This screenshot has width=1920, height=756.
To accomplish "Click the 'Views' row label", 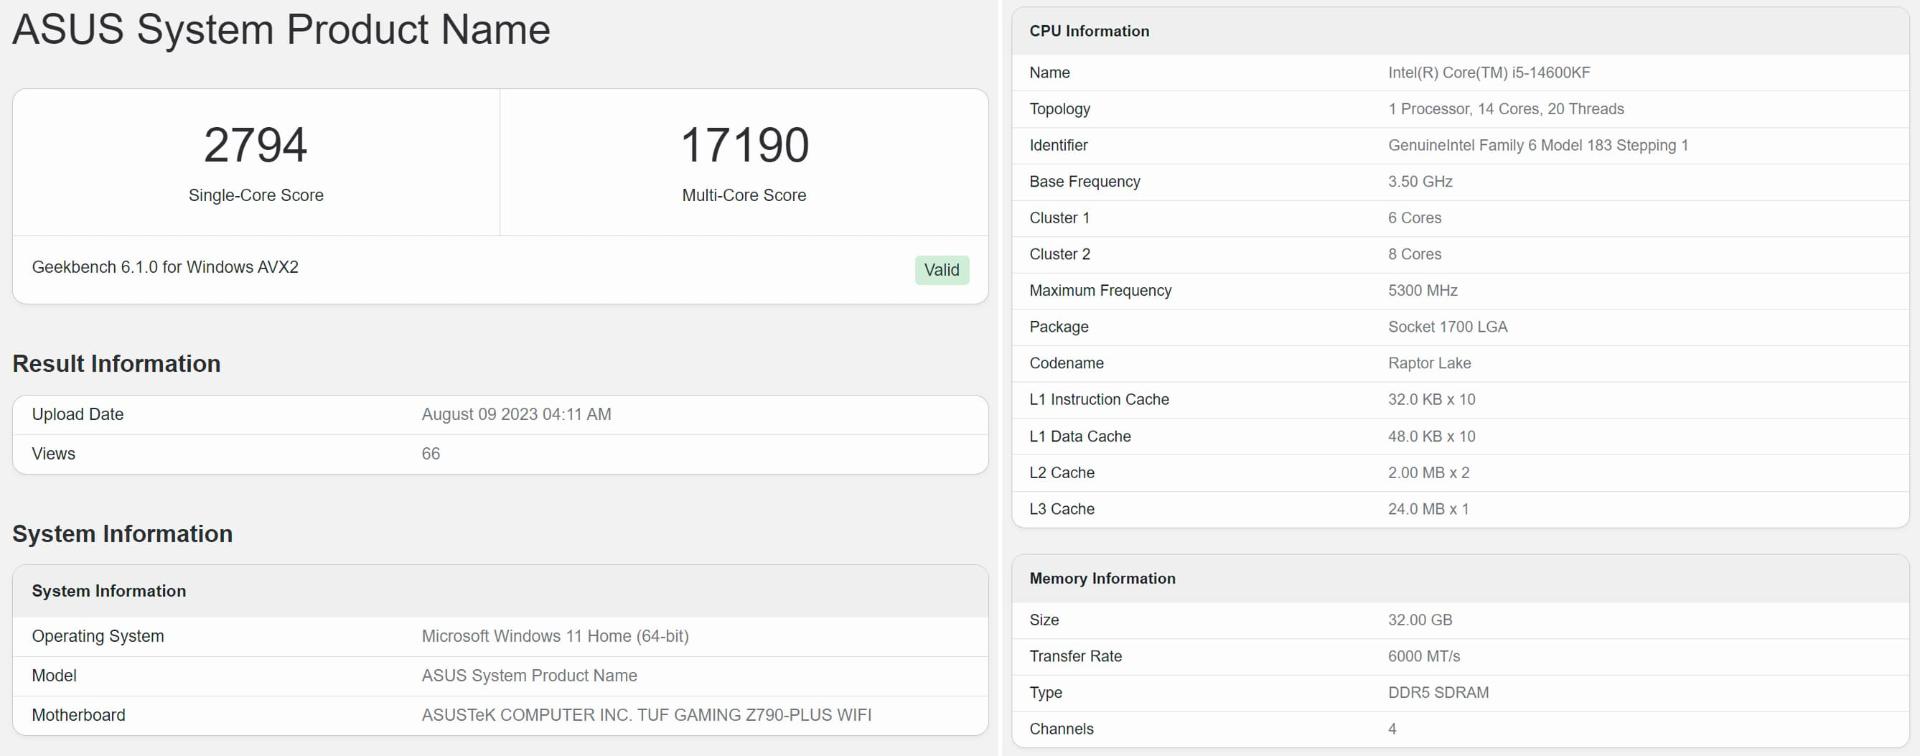I will click(x=53, y=454).
